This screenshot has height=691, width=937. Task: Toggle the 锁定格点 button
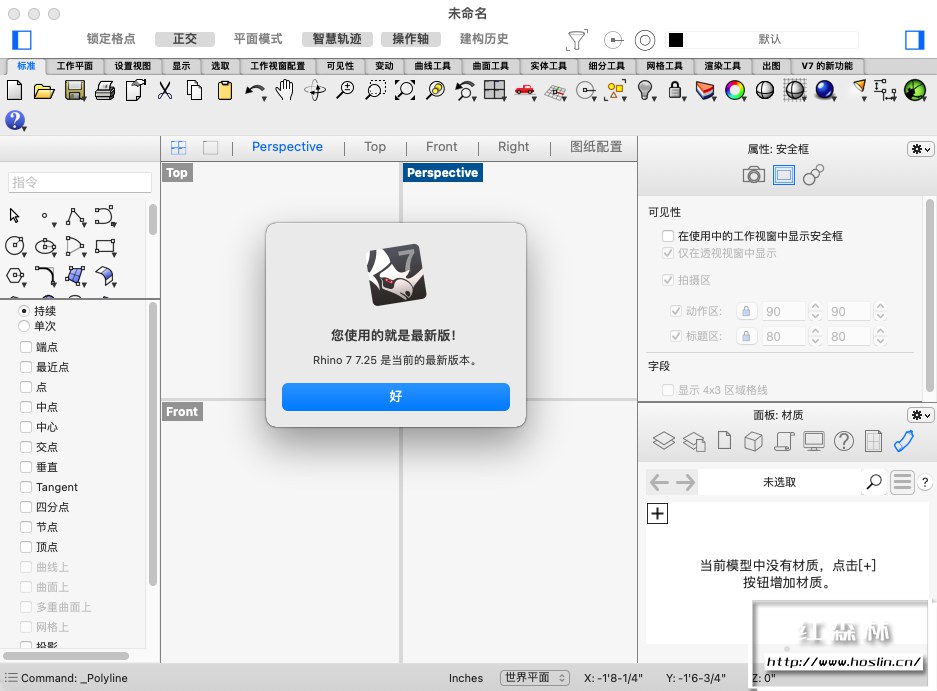111,39
